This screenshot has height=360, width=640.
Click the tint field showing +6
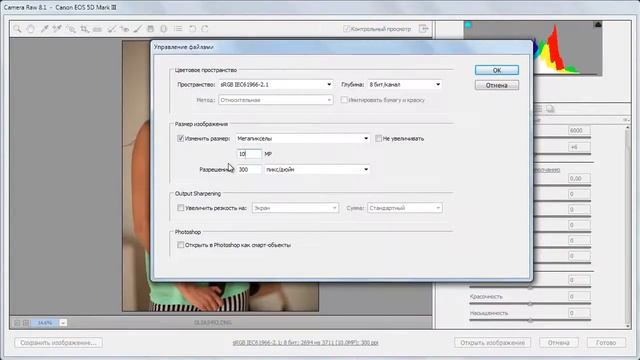(579, 147)
